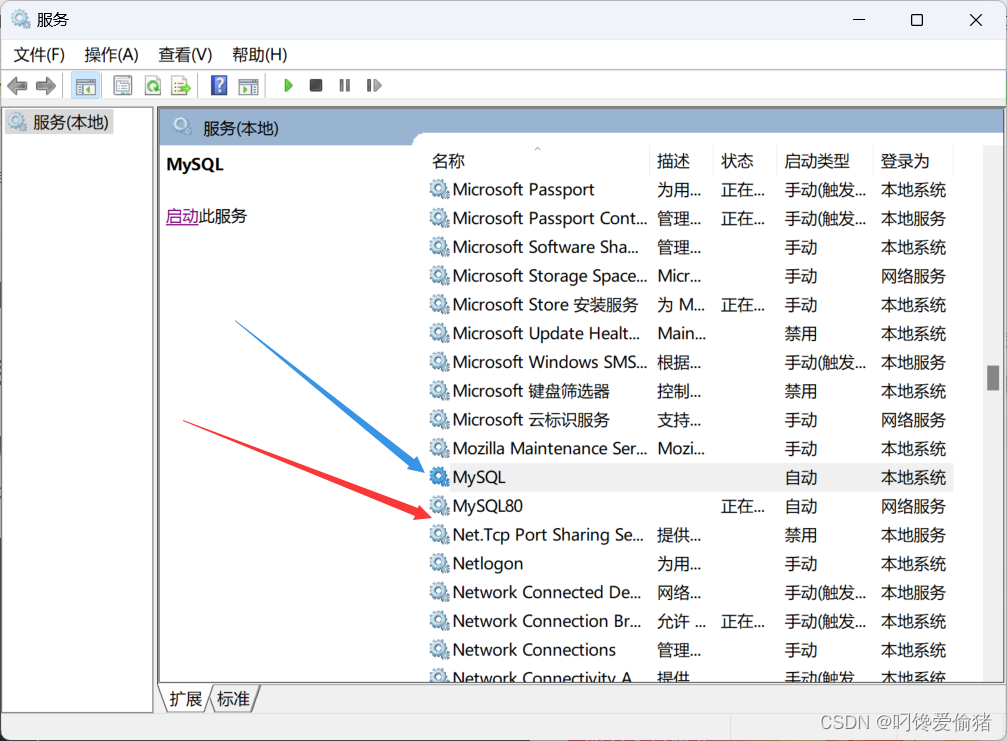Click the Services icon in left tree

(18, 121)
